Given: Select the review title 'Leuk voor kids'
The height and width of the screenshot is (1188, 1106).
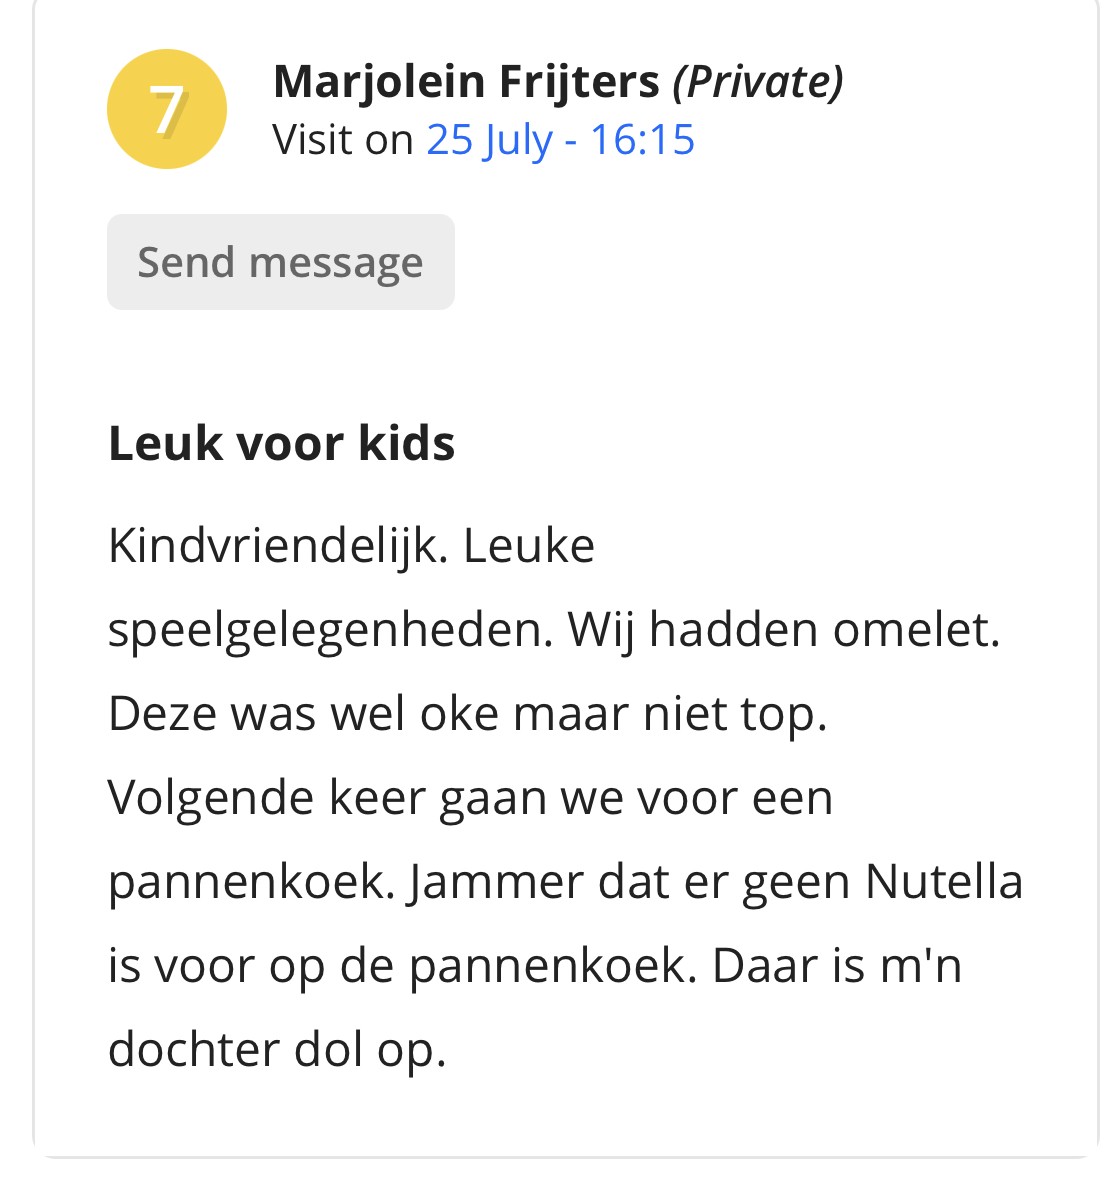Looking at the screenshot, I should (282, 443).
